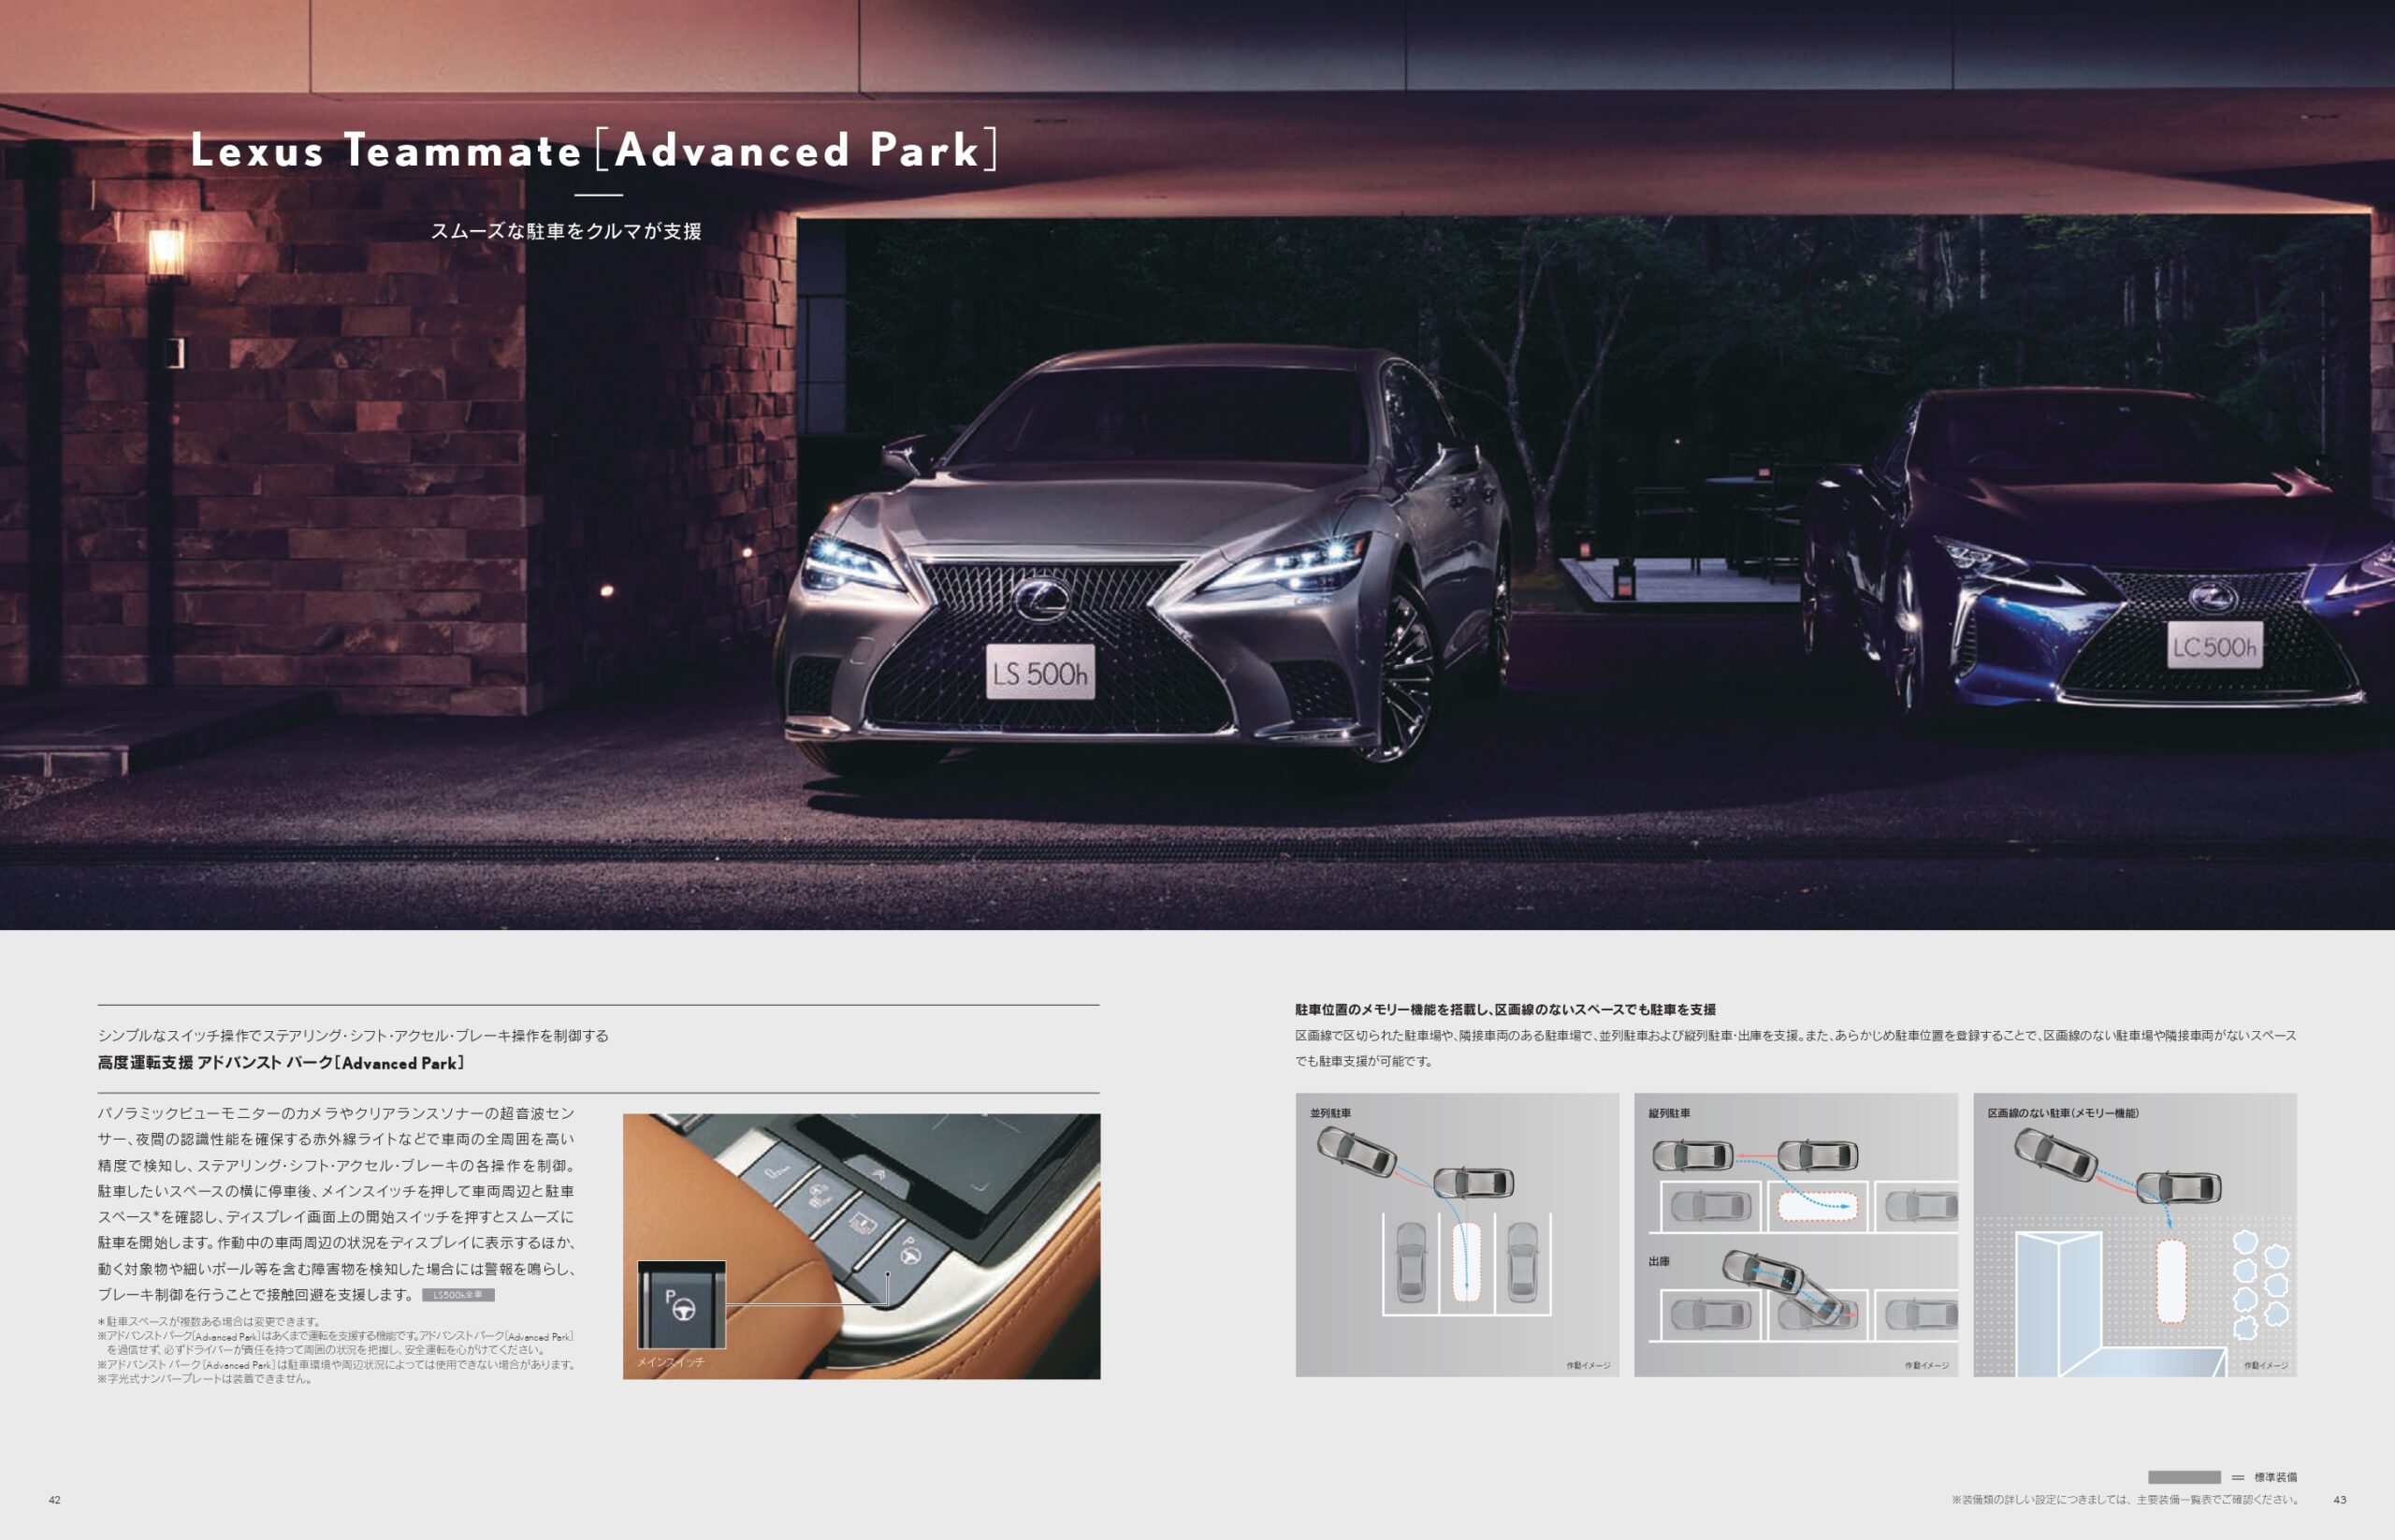Open the 並列駐車 parking diagram
The image size is (2395, 1540).
click(1457, 1235)
